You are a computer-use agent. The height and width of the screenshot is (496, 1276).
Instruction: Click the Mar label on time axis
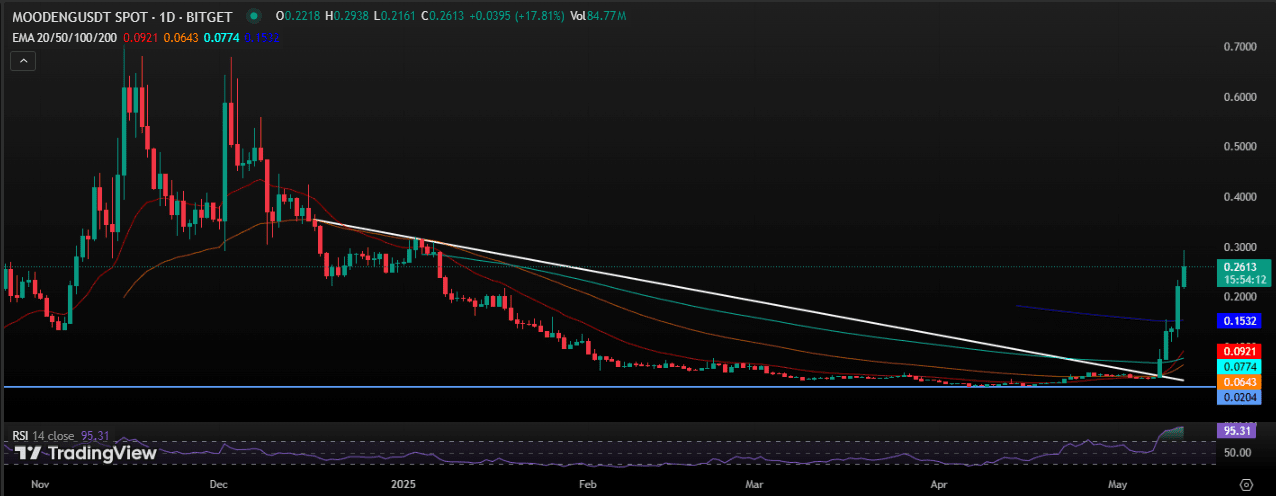point(755,484)
